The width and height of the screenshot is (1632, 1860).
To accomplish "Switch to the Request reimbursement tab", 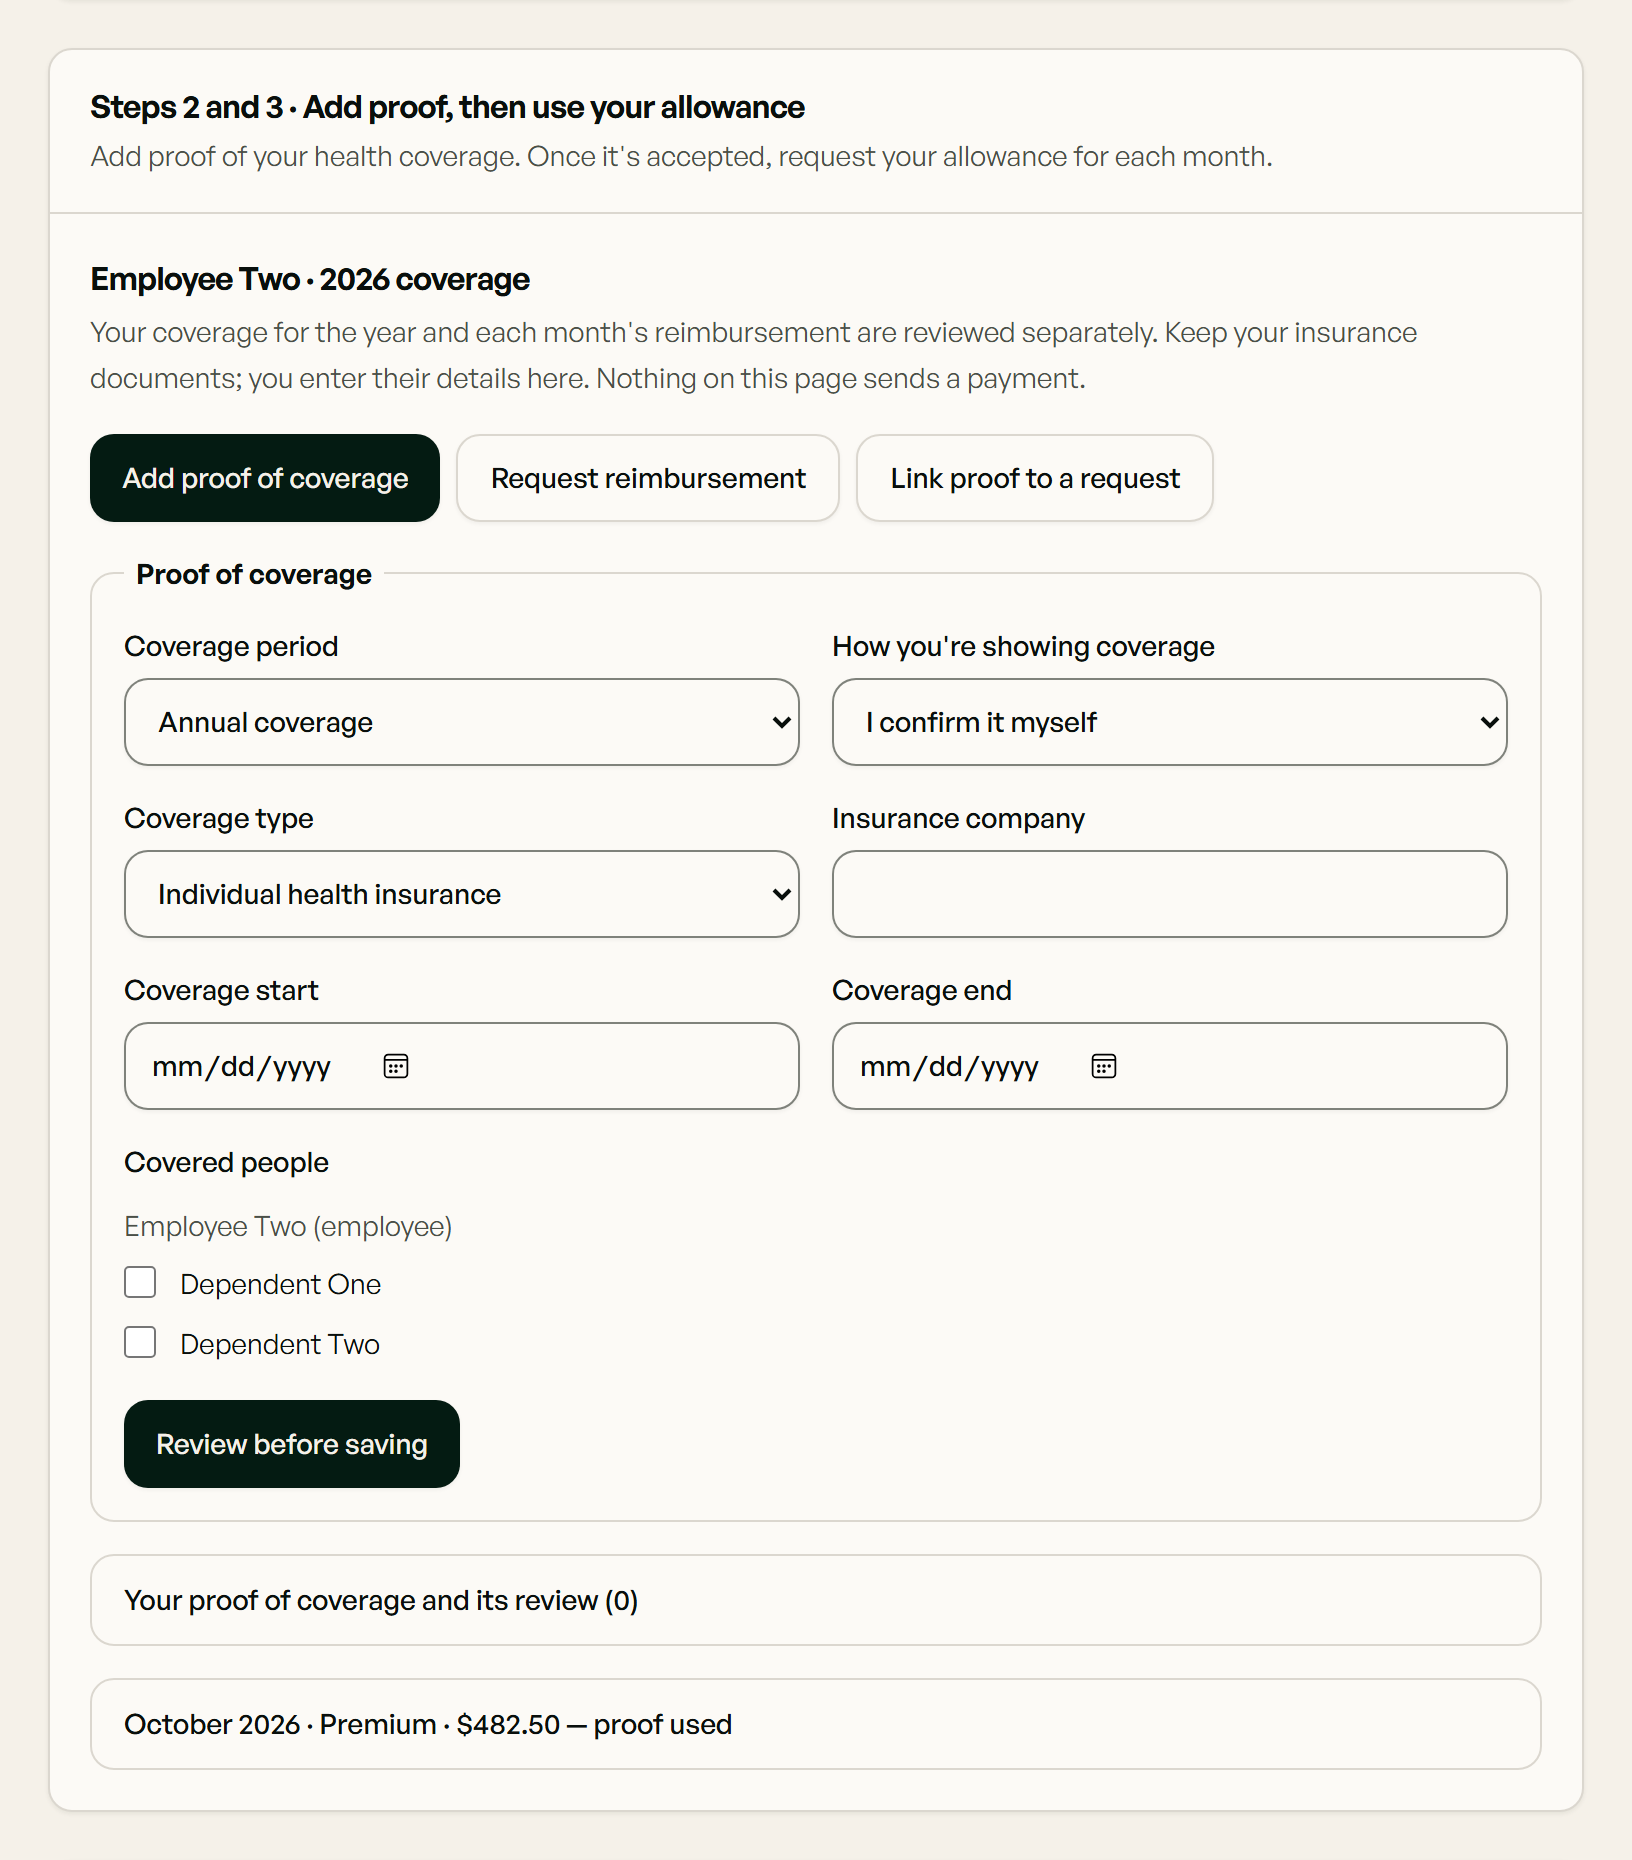I will click(x=648, y=478).
